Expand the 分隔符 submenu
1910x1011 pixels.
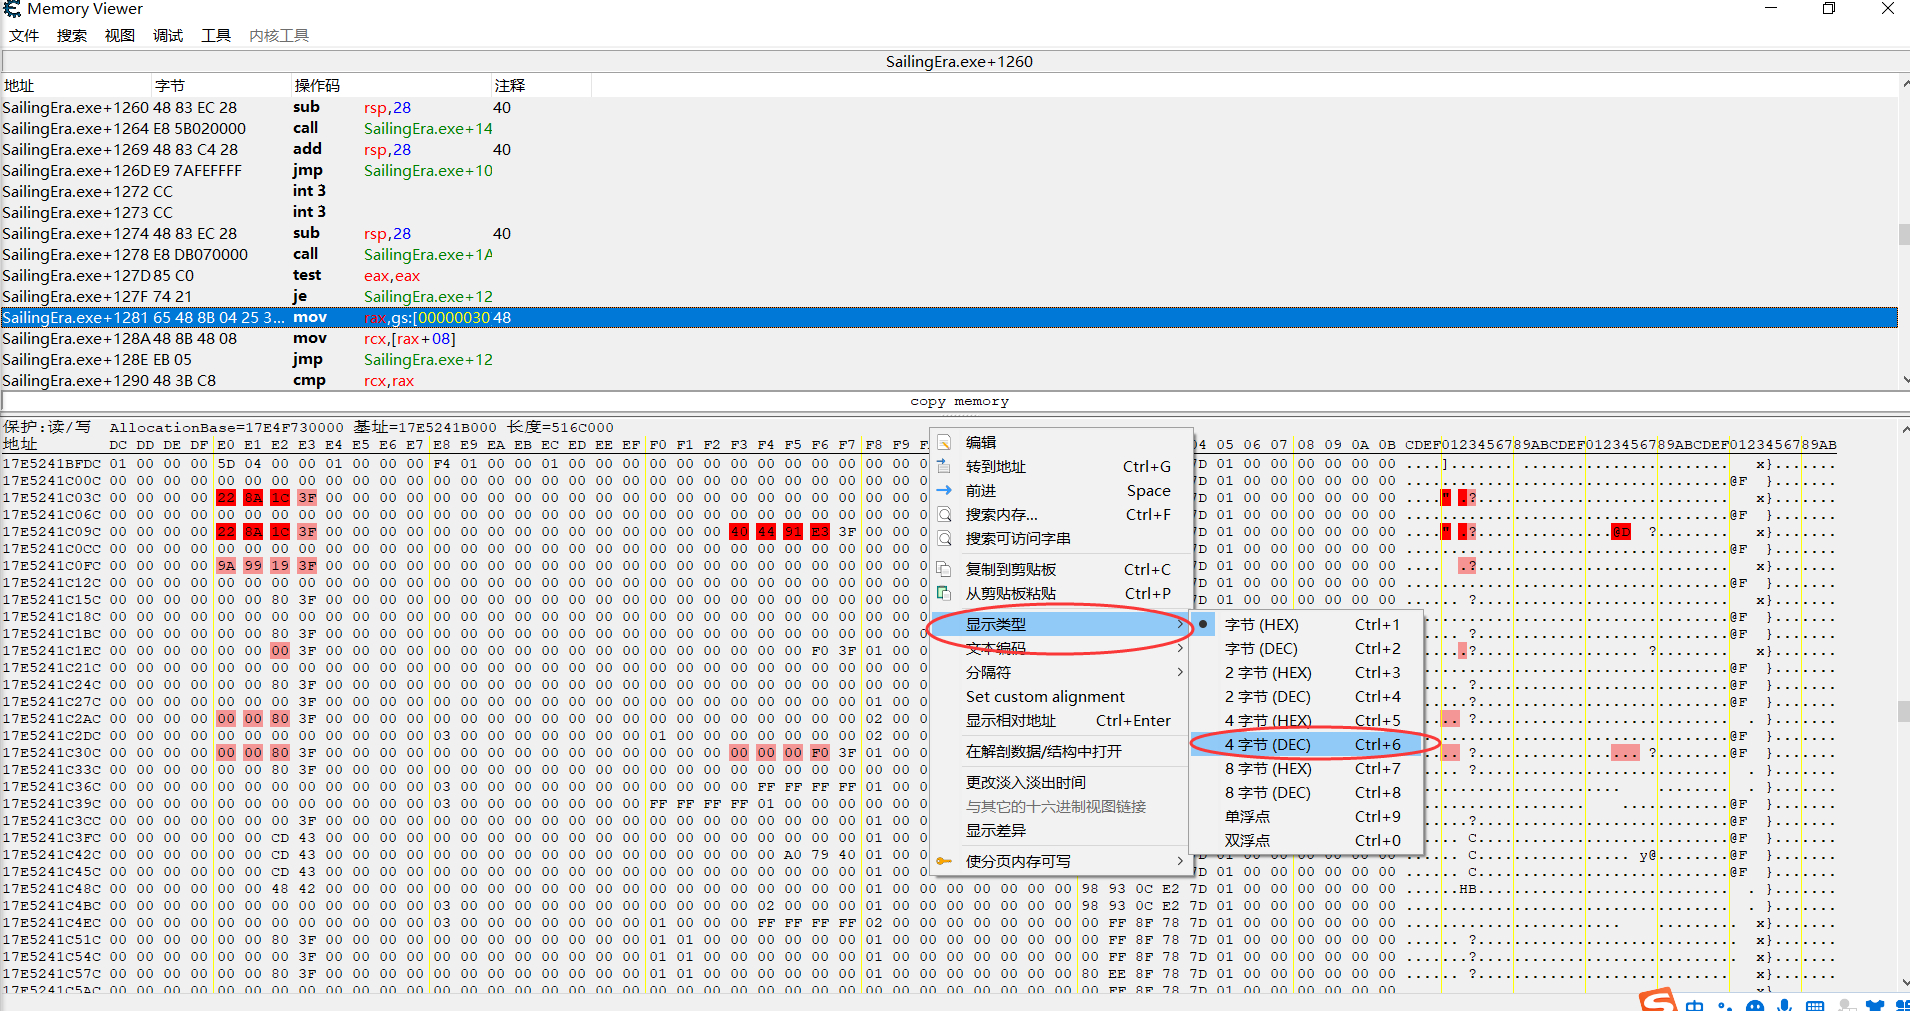[x=1061, y=672]
